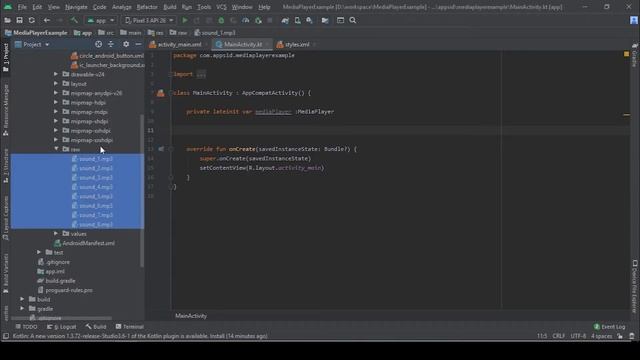The height and width of the screenshot is (360, 640).
Task: Click the UTF-8 encoding in status bar
Action: 578,336
